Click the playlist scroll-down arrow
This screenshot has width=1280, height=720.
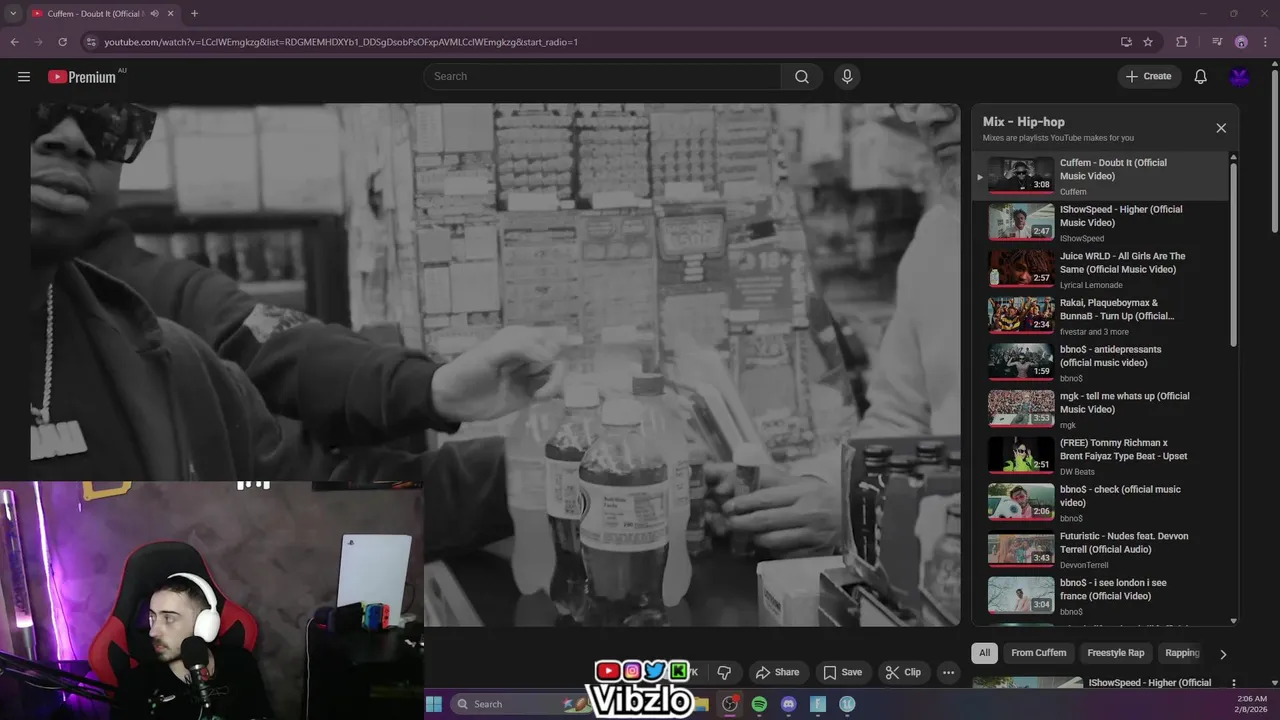coord(1233,621)
